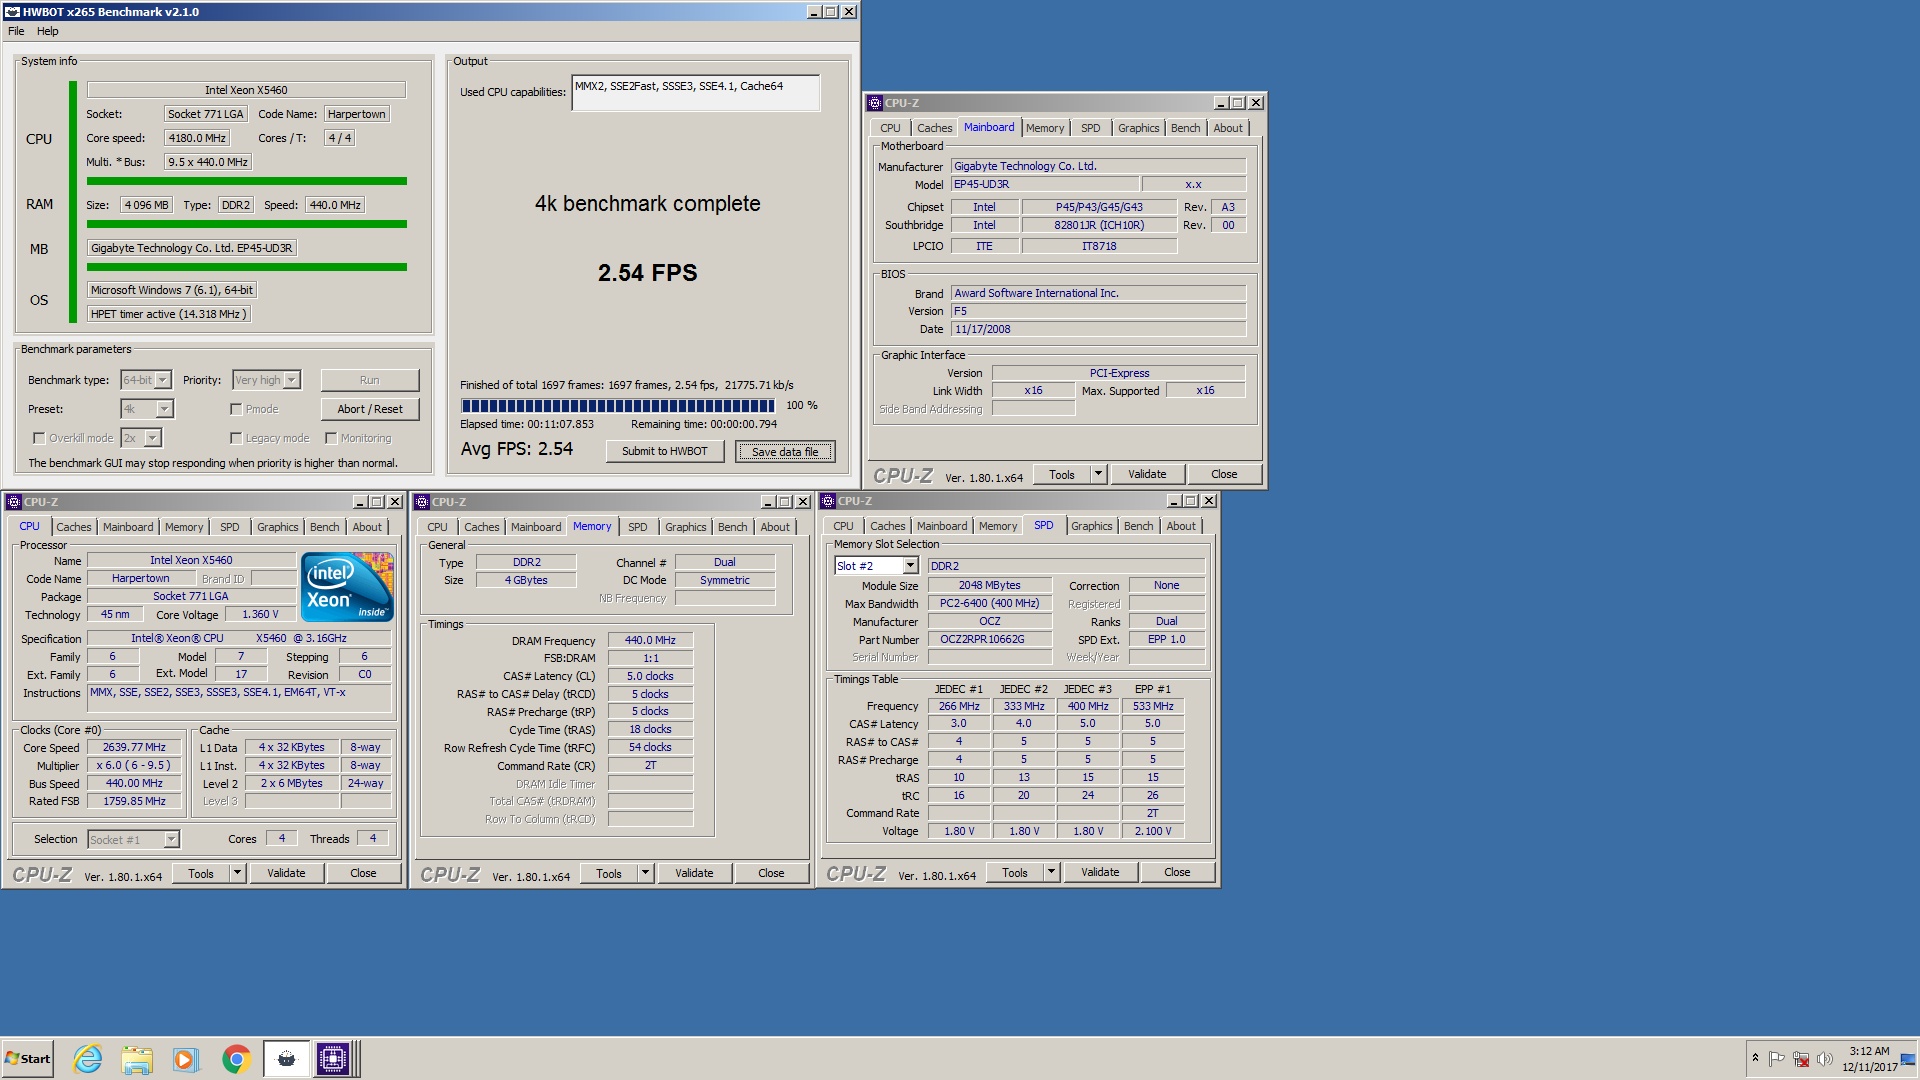The height and width of the screenshot is (1080, 1920).
Task: Close the CPU-Z Memory window with X
Action: [x=802, y=502]
